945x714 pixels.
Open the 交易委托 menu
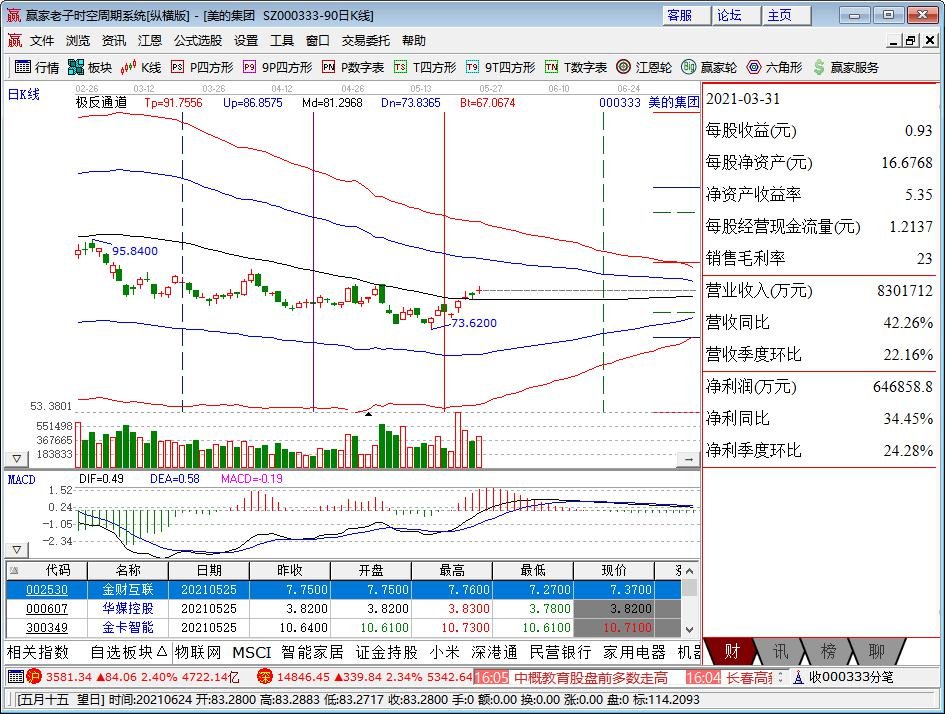366,40
